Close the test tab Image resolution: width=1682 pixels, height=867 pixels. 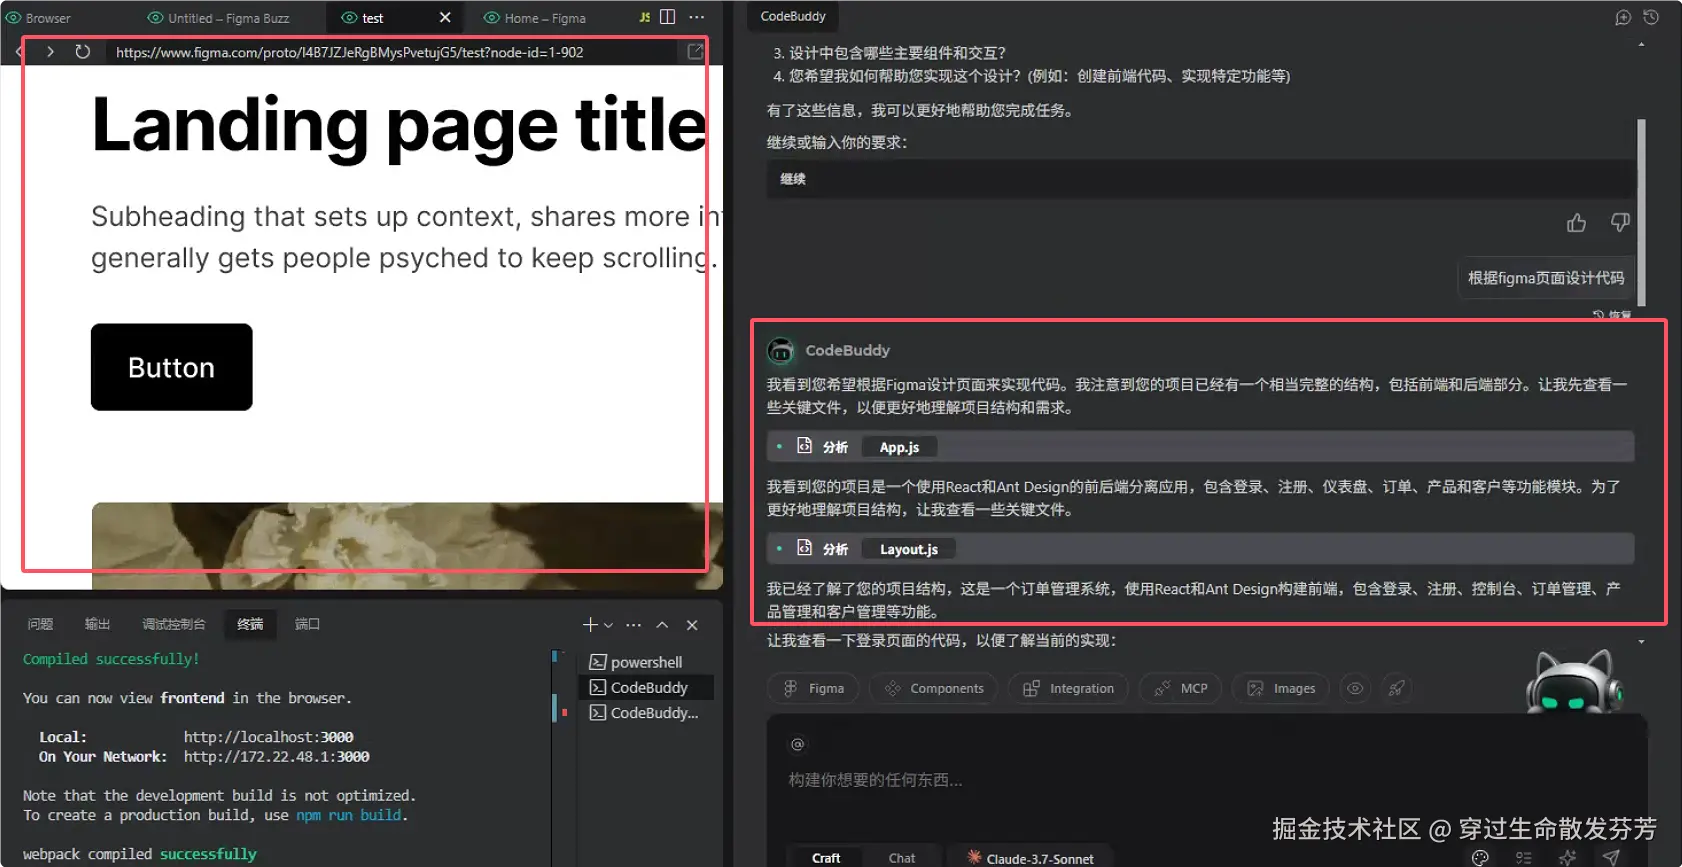tap(445, 17)
